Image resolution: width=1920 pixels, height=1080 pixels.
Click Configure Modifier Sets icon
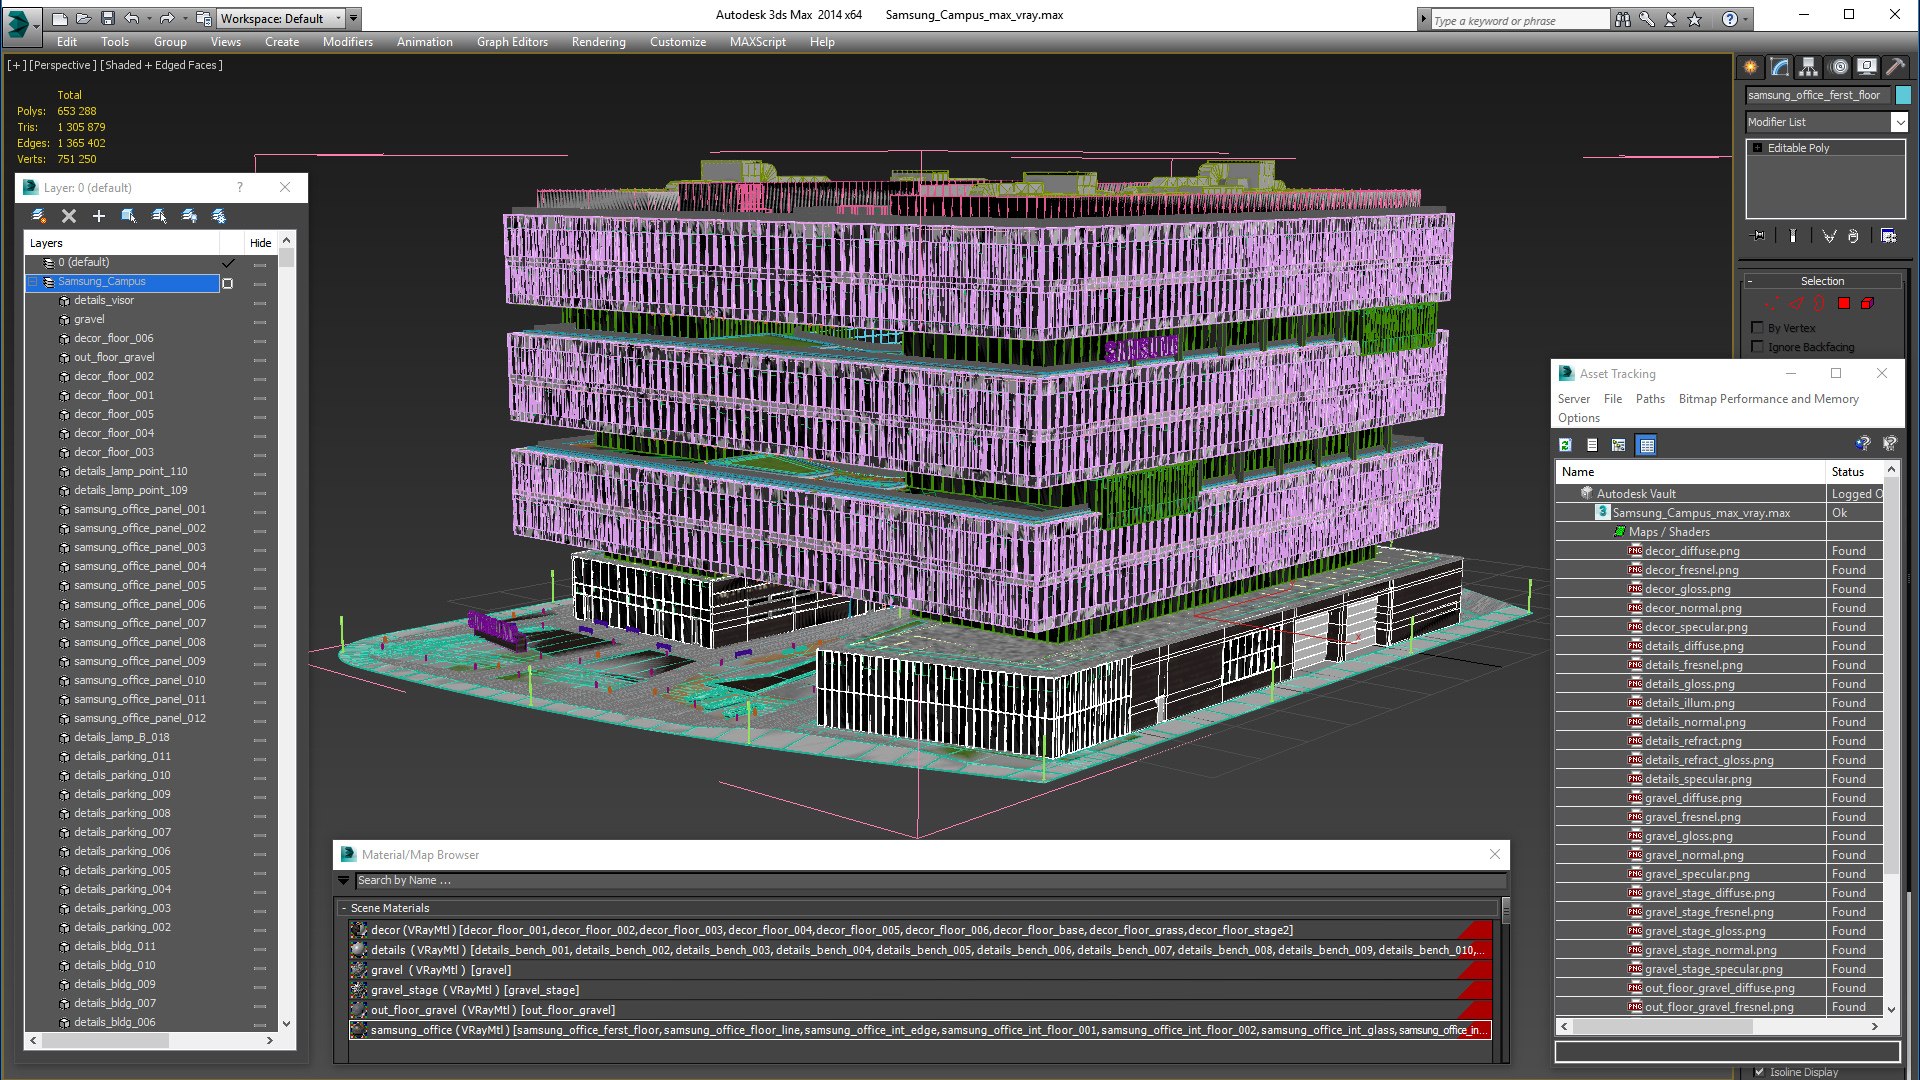point(1888,236)
